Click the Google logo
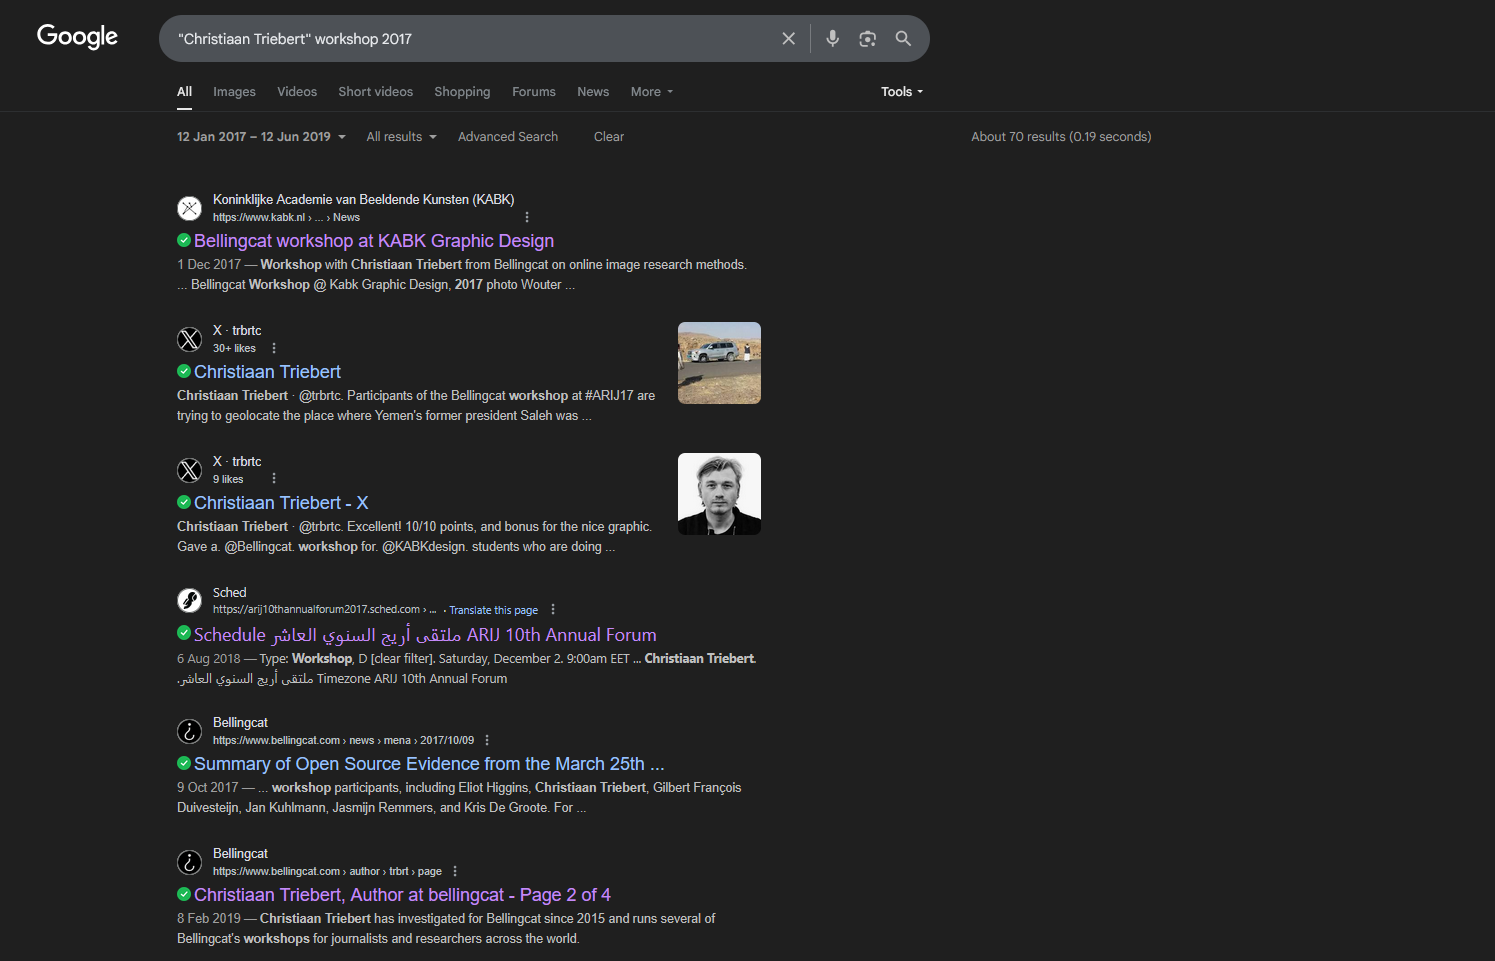The image size is (1495, 961). click(x=77, y=37)
